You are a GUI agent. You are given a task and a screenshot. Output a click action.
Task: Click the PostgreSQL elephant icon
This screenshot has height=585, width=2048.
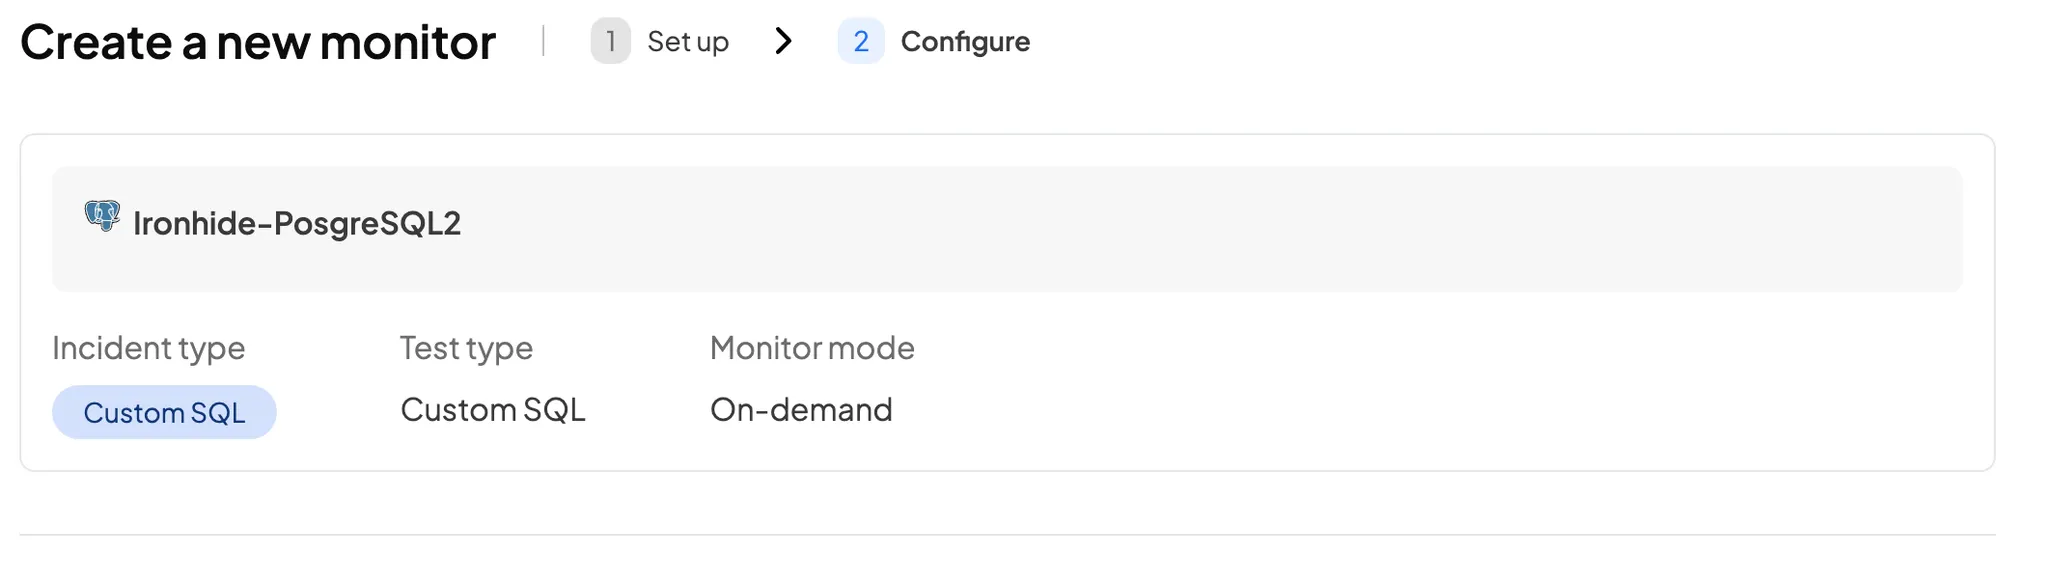[102, 215]
